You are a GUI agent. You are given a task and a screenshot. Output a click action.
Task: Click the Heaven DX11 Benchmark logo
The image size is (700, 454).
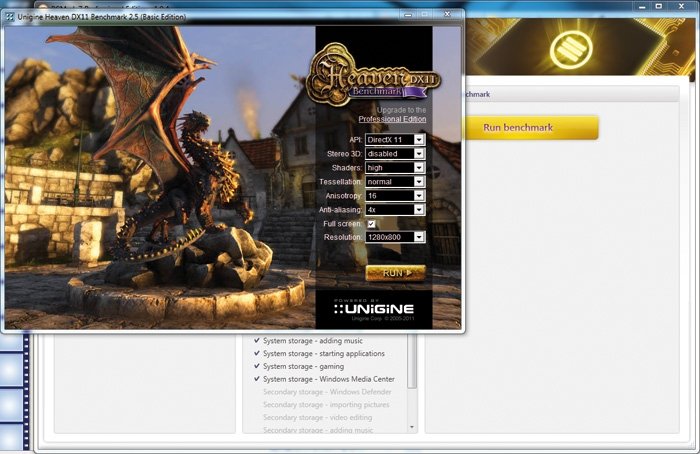[374, 74]
